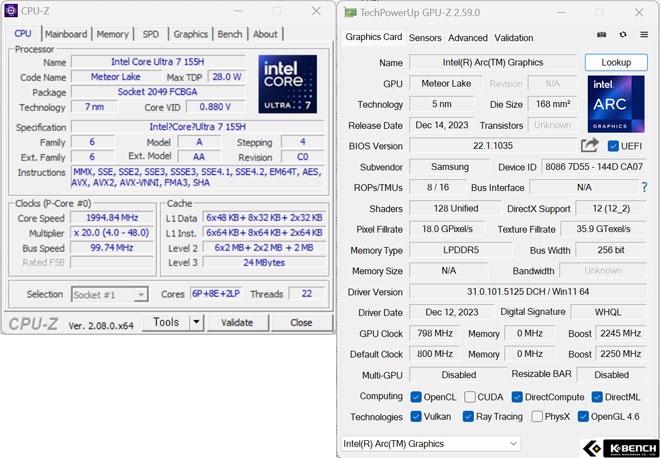Click the Level 3 cache value 24 MBytes
The height and width of the screenshot is (458, 660).
(264, 263)
